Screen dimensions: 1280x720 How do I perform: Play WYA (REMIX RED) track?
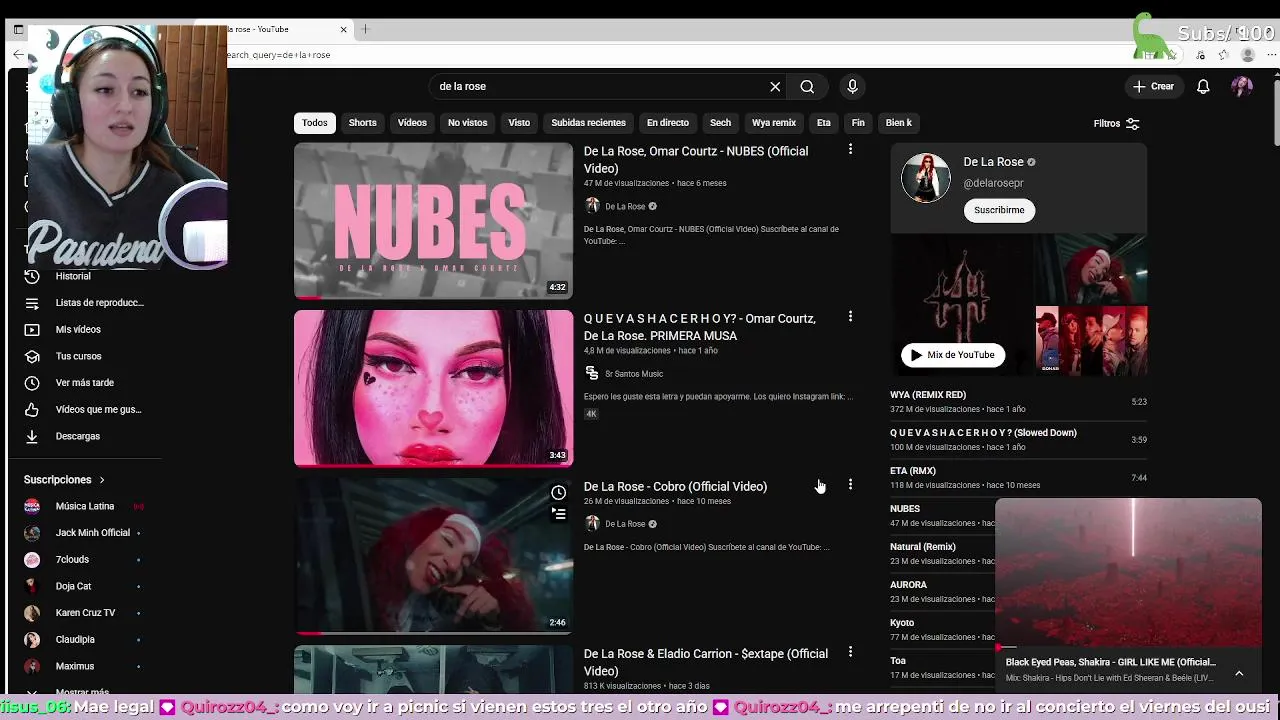tap(1018, 402)
